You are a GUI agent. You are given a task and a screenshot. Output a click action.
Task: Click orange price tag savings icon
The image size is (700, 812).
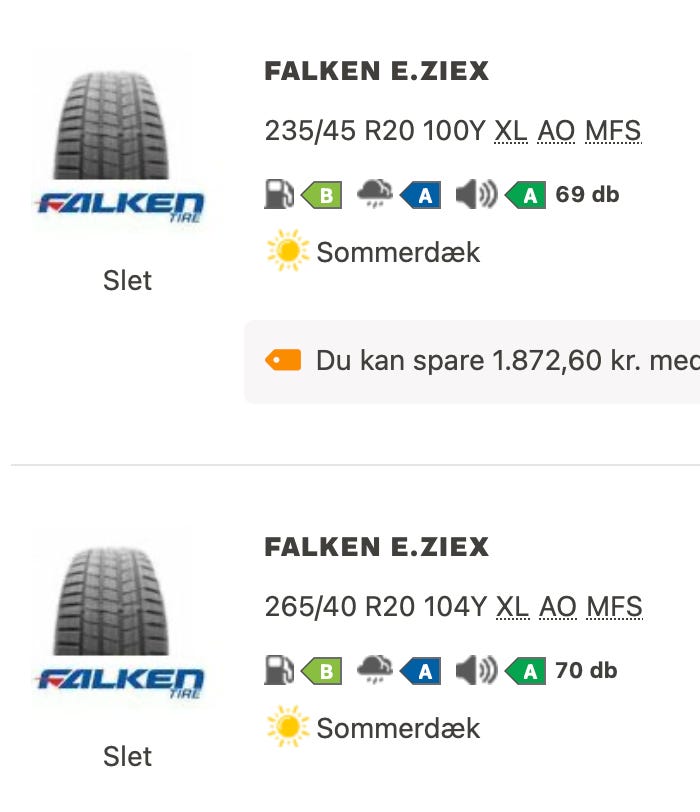(283, 360)
